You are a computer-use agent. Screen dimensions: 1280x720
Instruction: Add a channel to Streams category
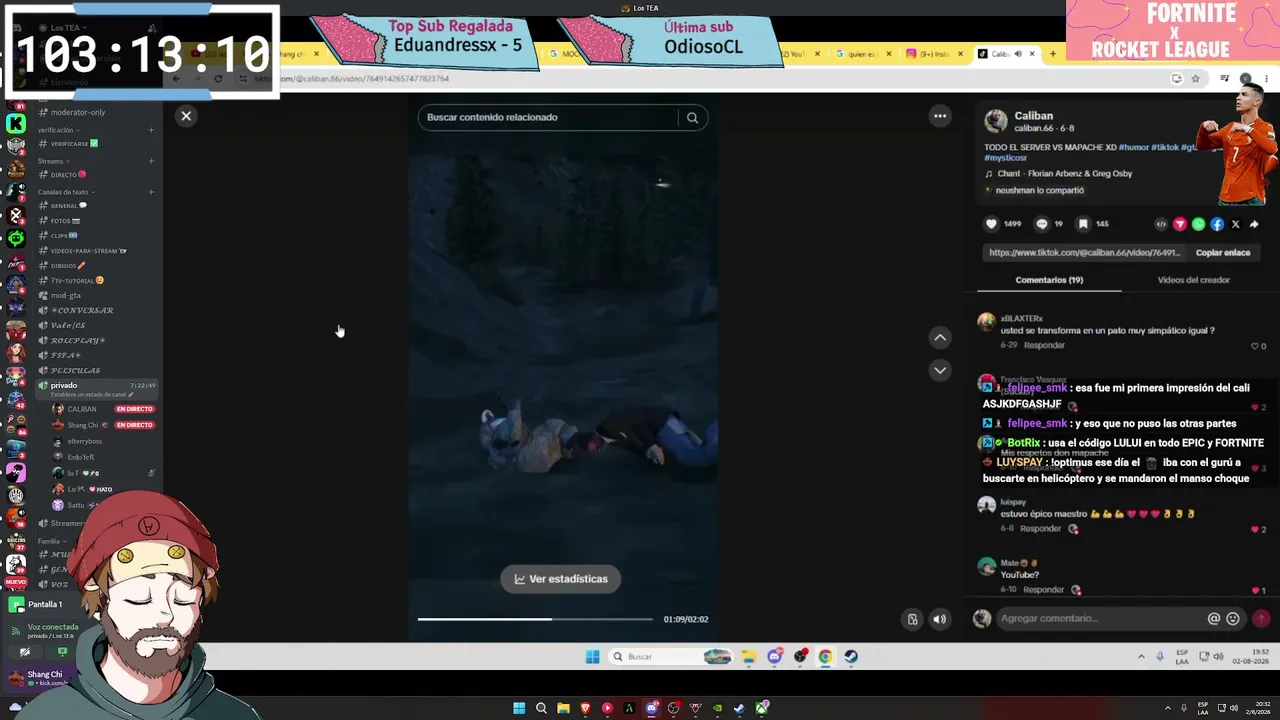click(151, 161)
